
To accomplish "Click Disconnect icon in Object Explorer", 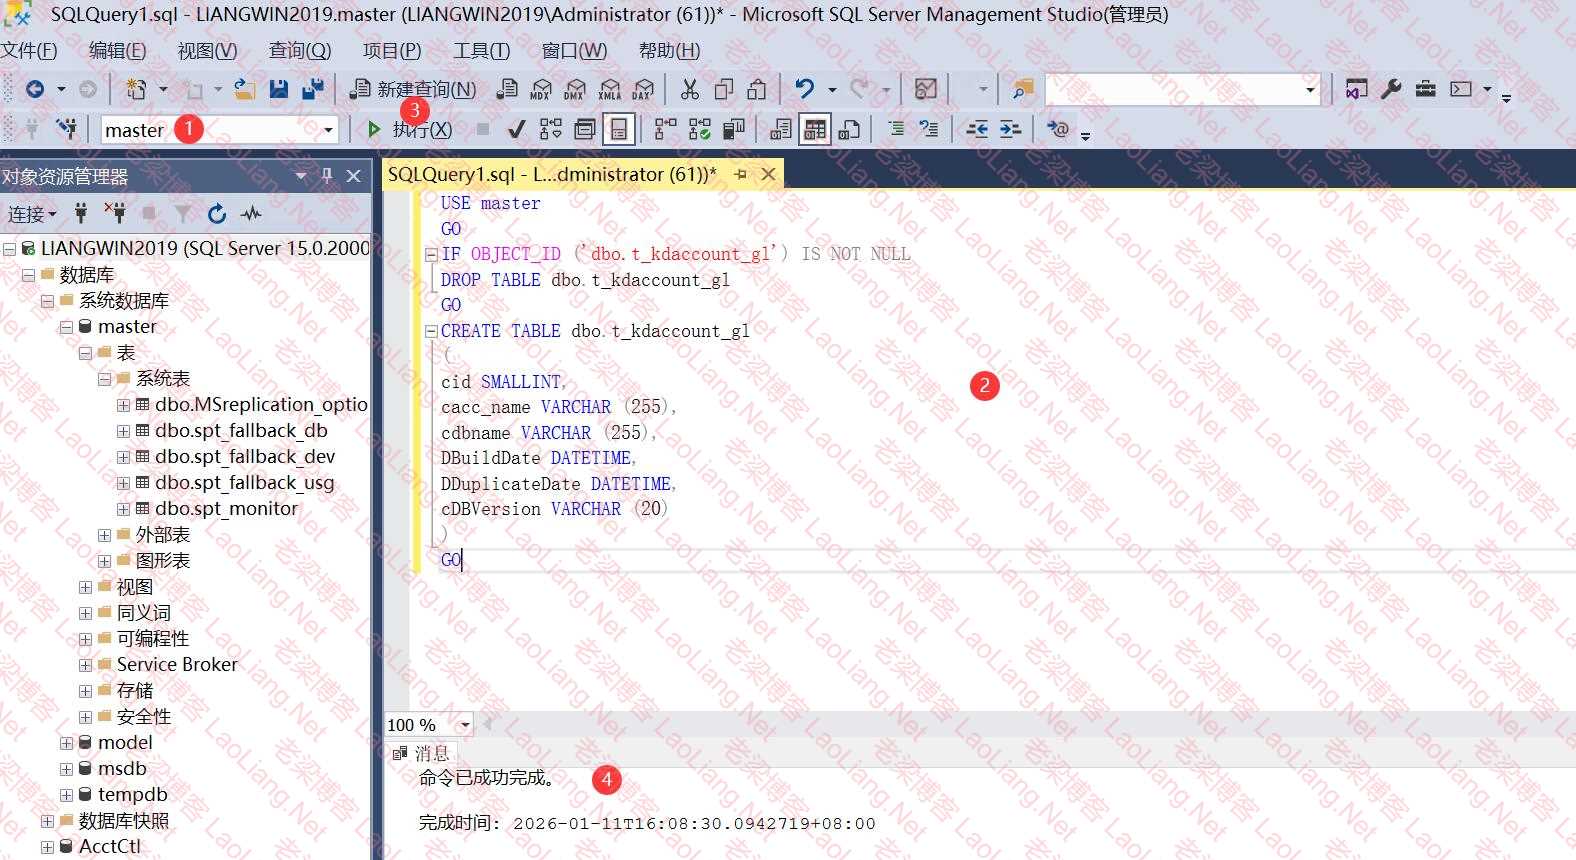I will tap(115, 213).
